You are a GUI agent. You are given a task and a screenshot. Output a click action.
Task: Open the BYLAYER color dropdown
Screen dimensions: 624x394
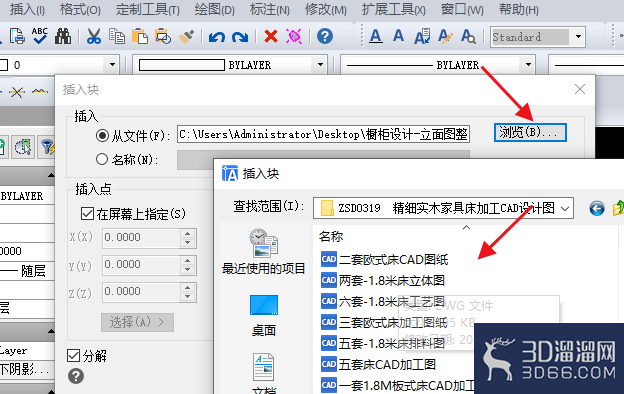point(320,64)
